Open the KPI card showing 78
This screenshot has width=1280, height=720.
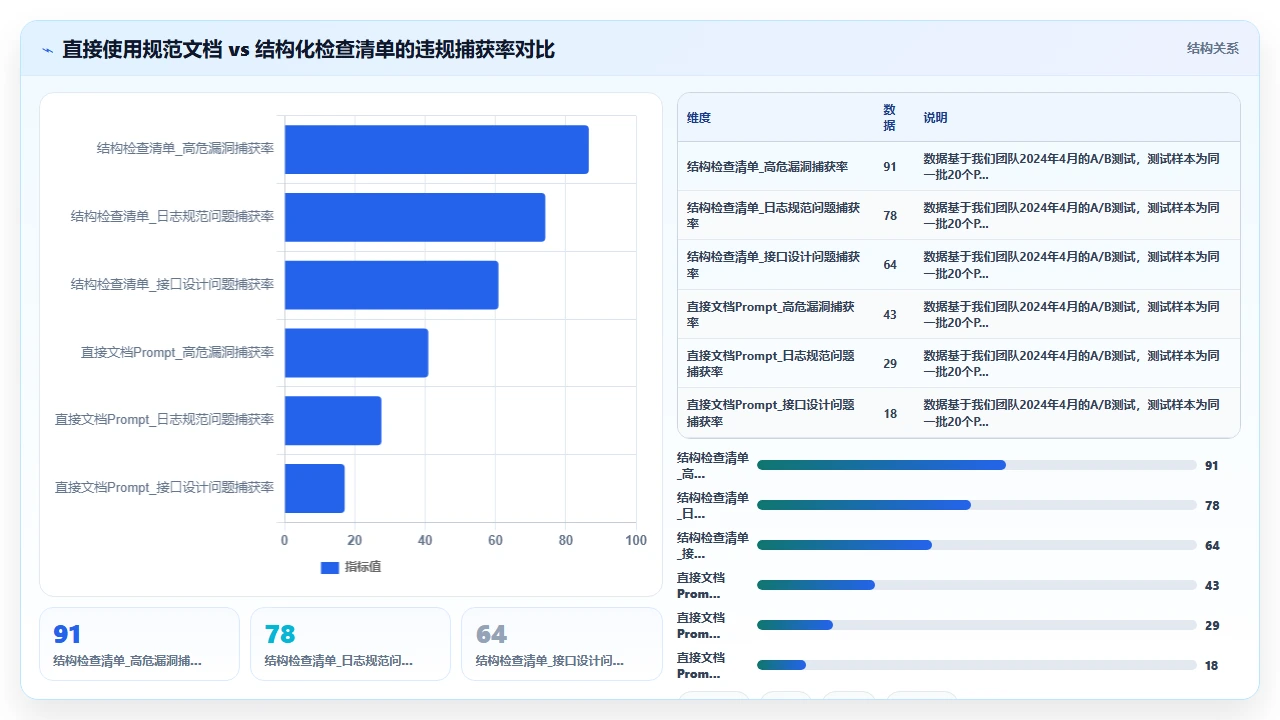tap(351, 644)
